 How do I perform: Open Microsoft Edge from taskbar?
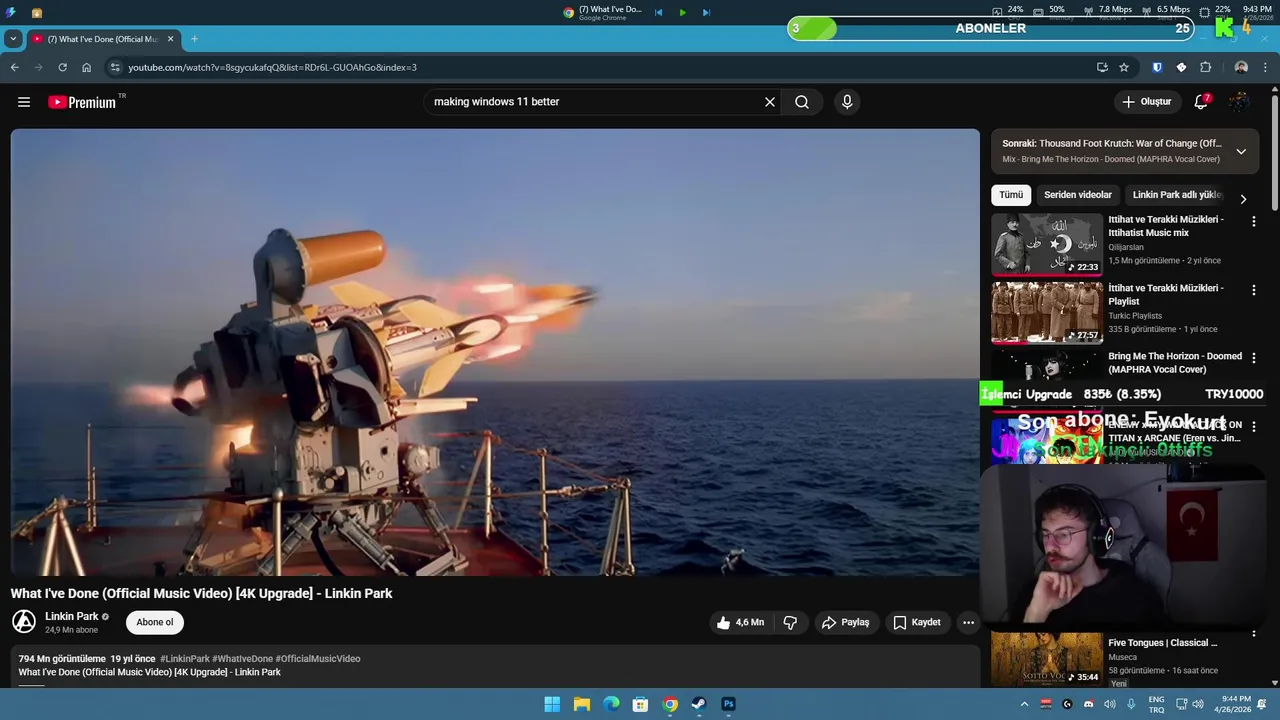click(x=611, y=704)
